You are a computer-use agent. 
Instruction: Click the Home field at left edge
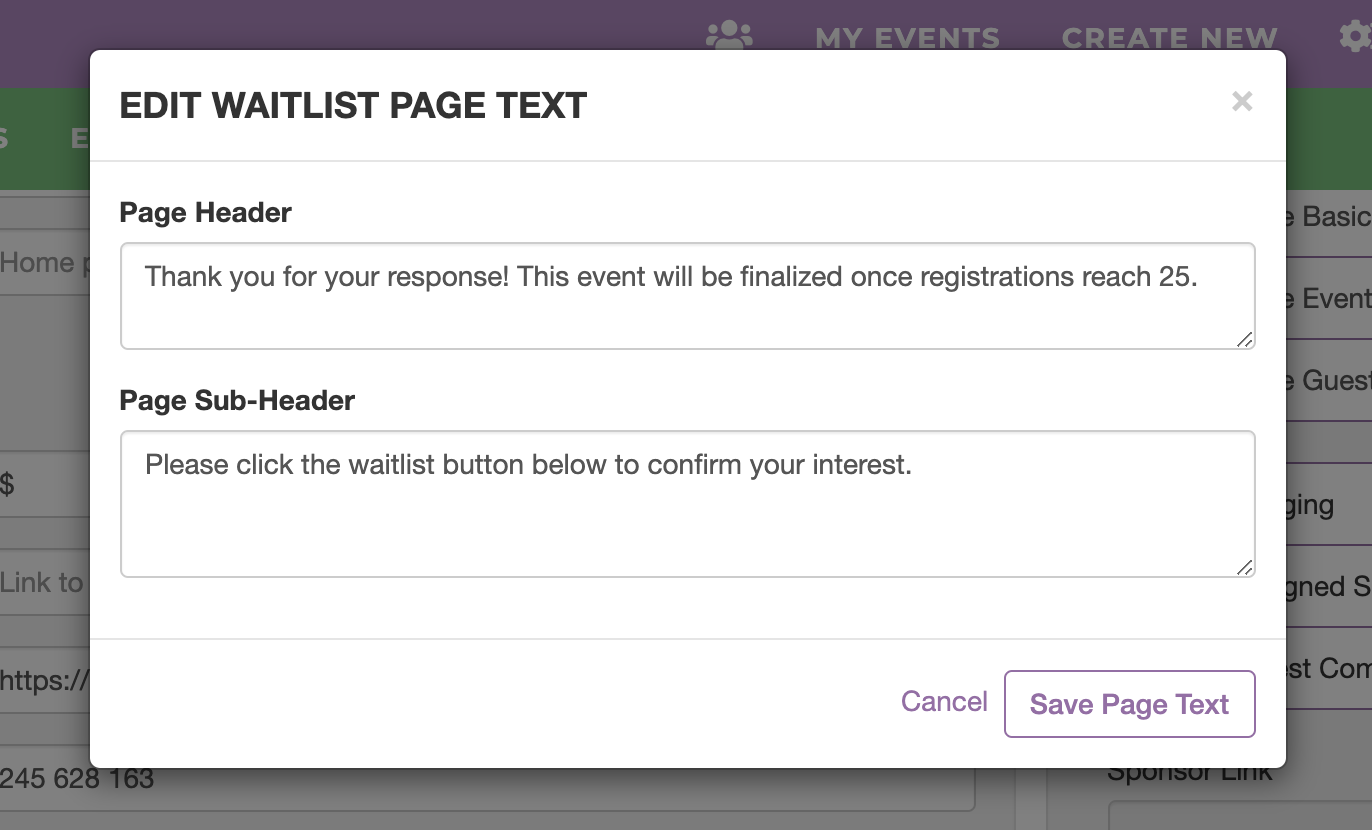pos(45,263)
